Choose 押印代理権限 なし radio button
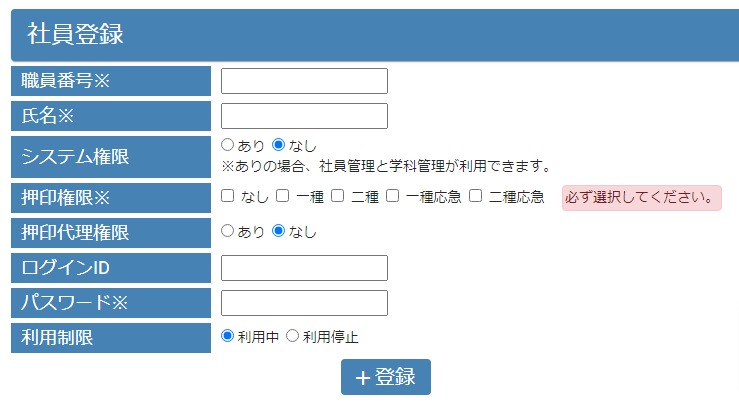The image size is (739, 412). click(x=278, y=231)
